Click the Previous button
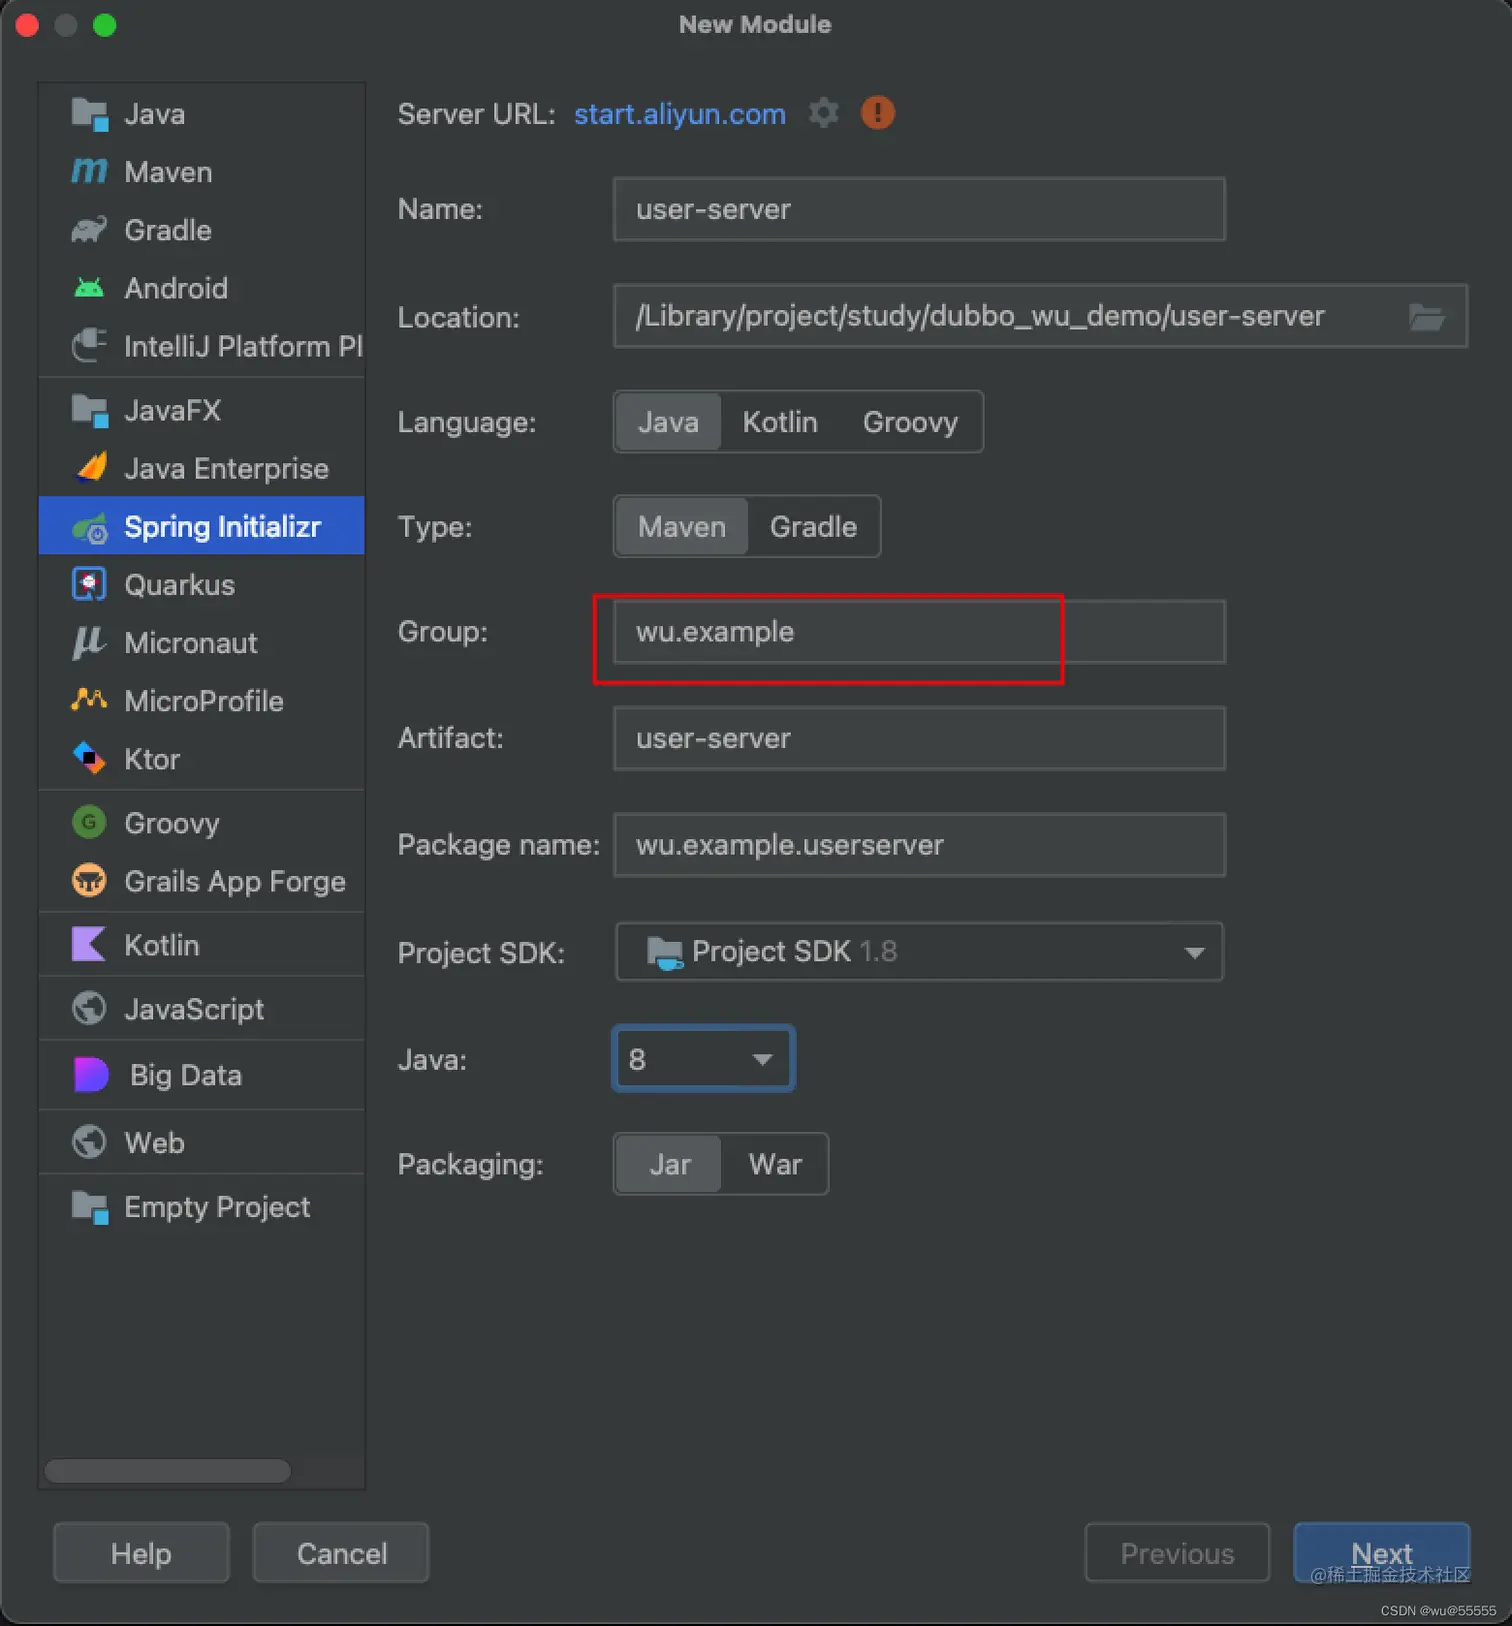 point(1177,1553)
